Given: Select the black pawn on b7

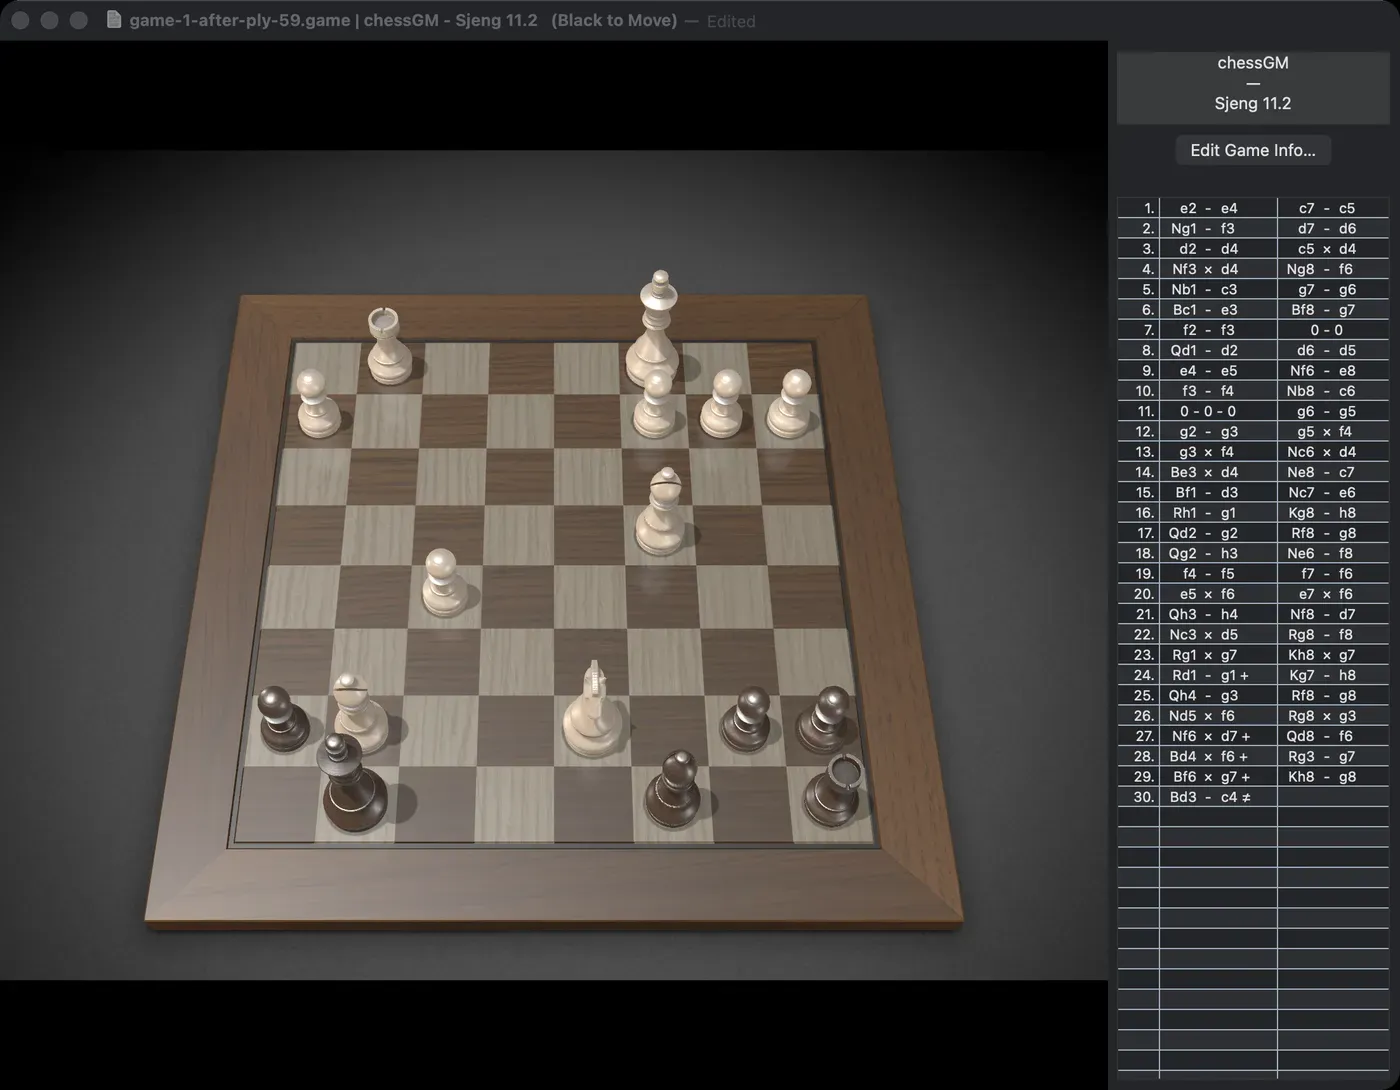Looking at the screenshot, I should (749, 719).
